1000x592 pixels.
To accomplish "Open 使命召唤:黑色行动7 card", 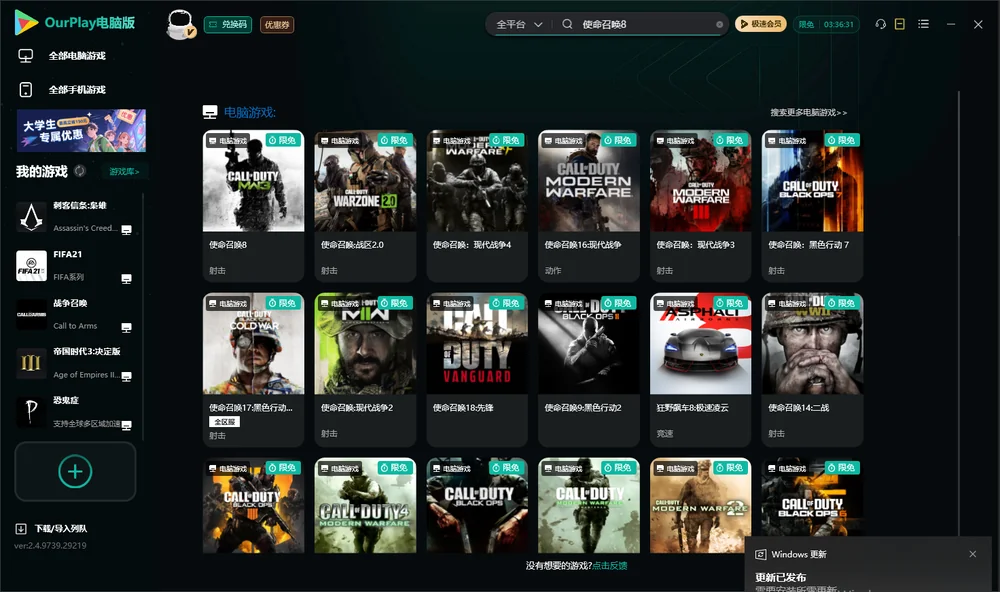I will [812, 206].
